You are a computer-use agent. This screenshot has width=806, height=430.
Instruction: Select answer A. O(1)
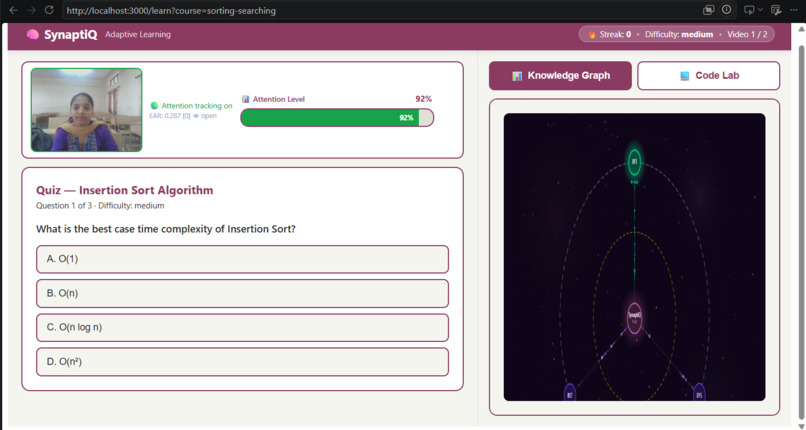[242, 259]
